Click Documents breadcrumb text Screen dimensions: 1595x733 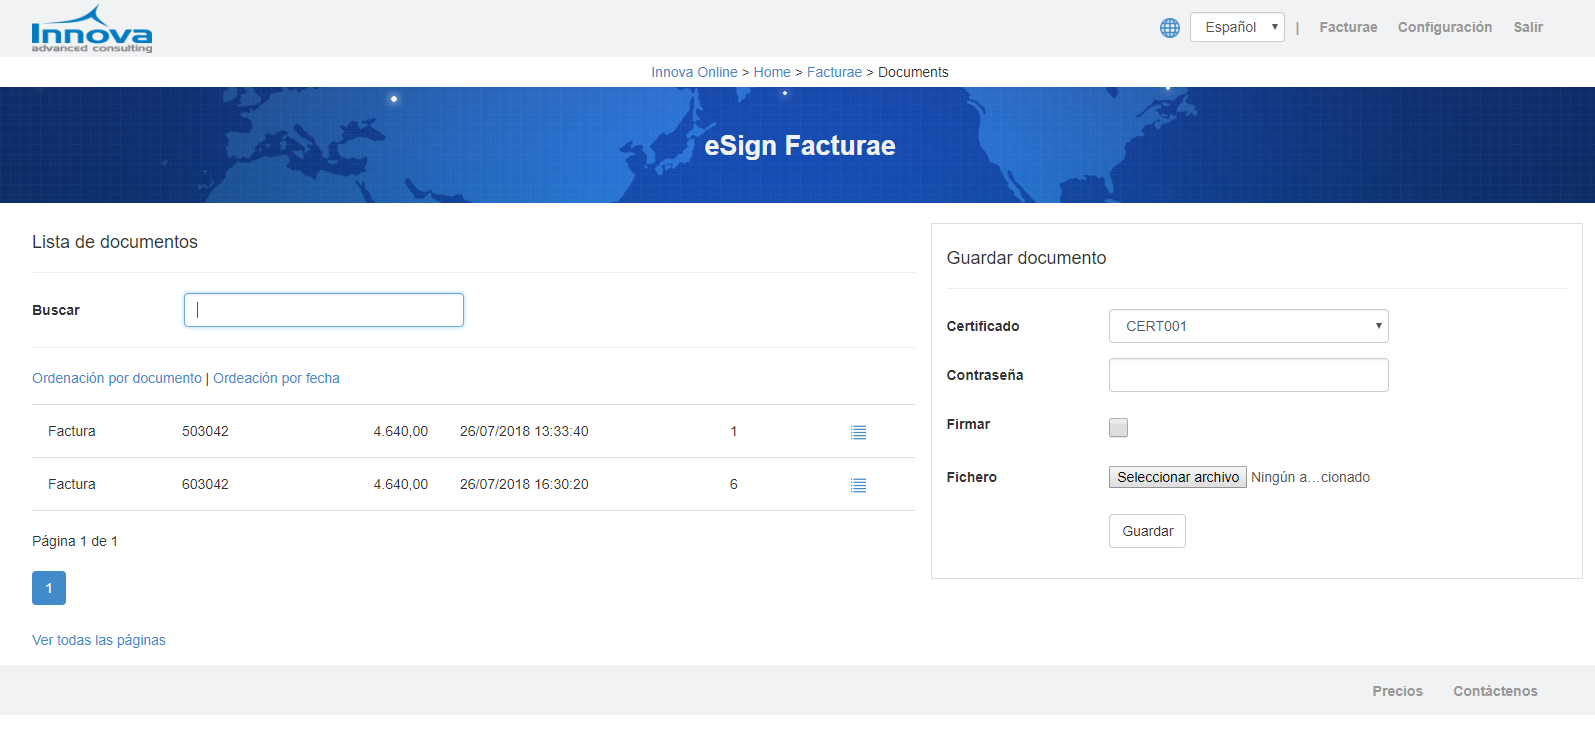tap(913, 72)
